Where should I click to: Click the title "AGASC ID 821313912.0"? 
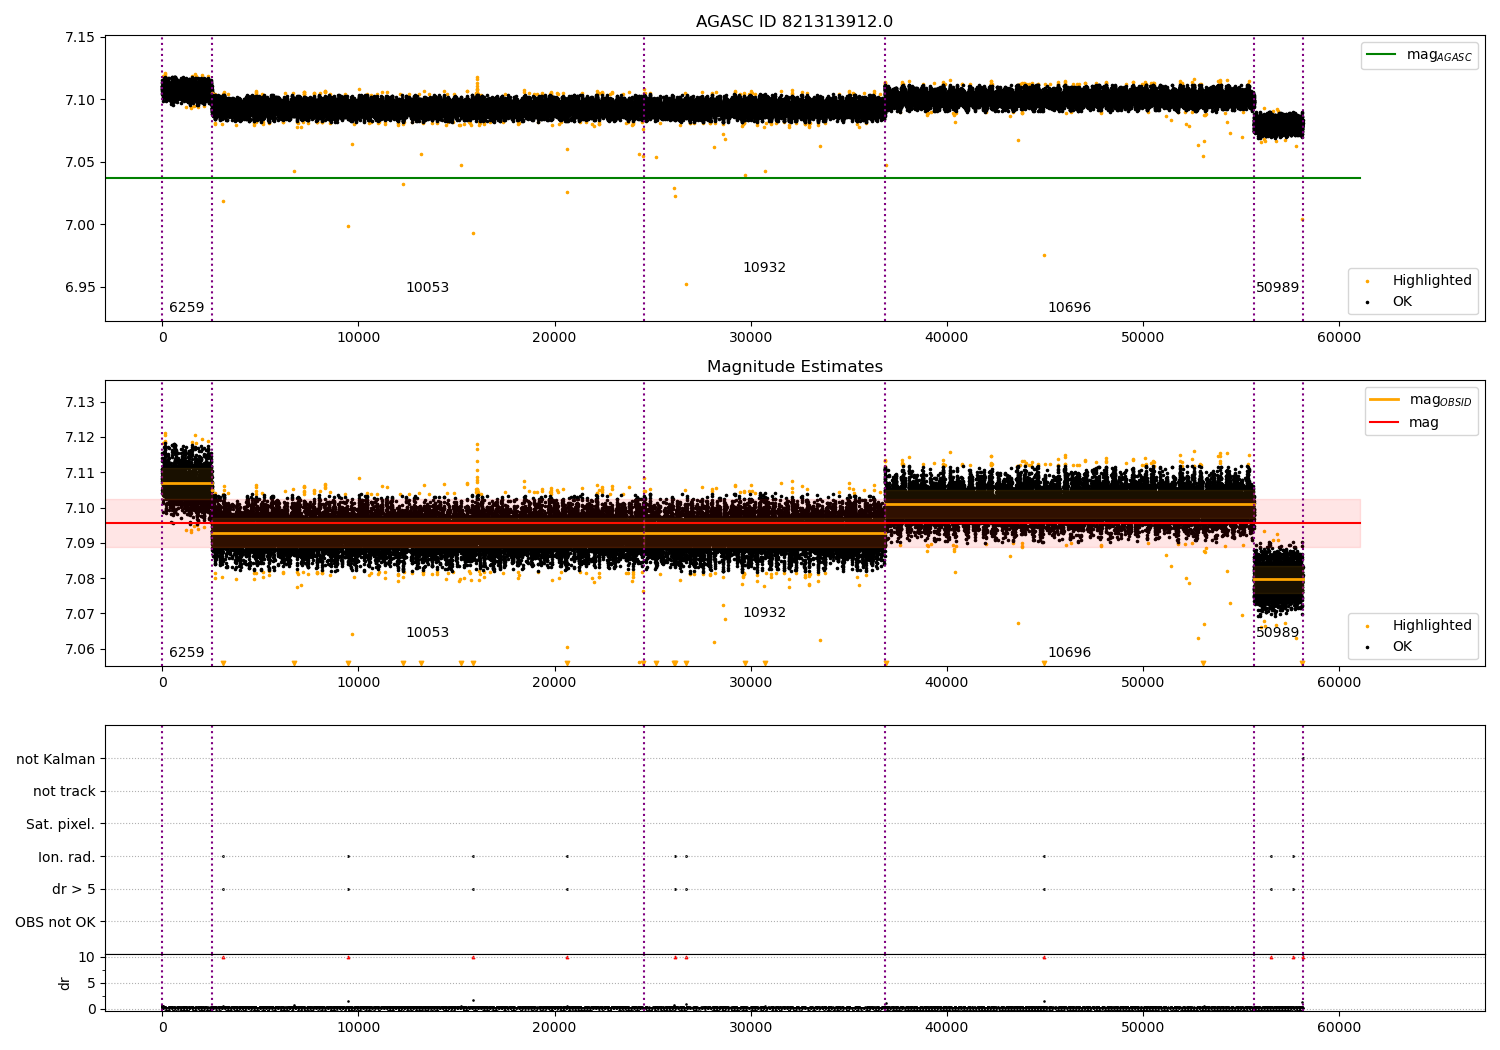[794, 22]
